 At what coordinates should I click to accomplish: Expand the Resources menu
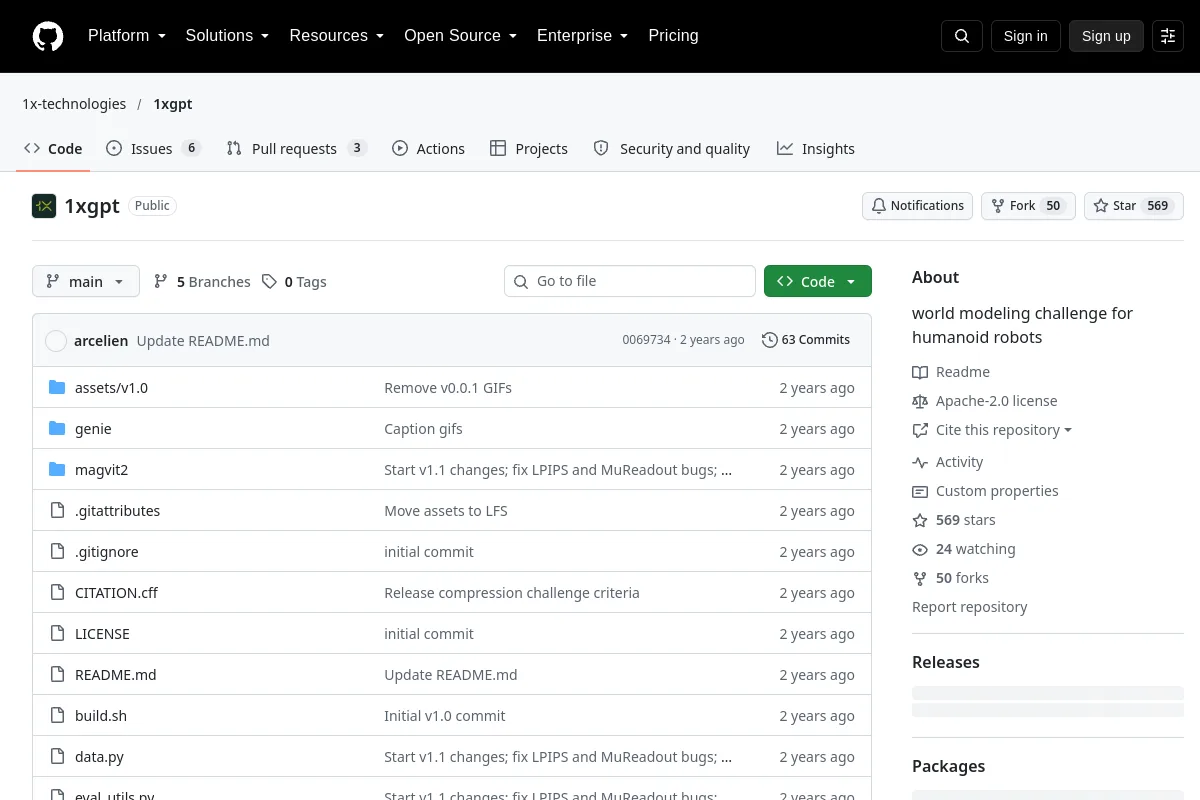337,36
